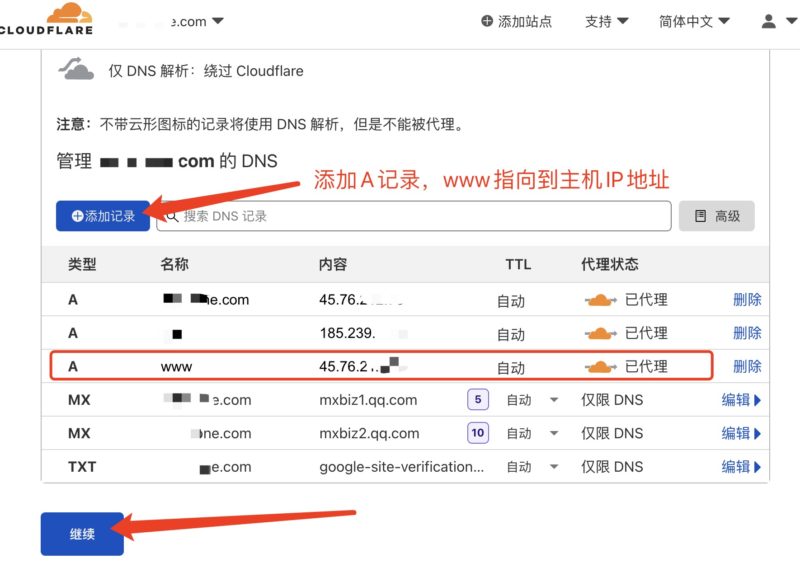
Task: Delete the first A record ending e.com
Action: (747, 300)
